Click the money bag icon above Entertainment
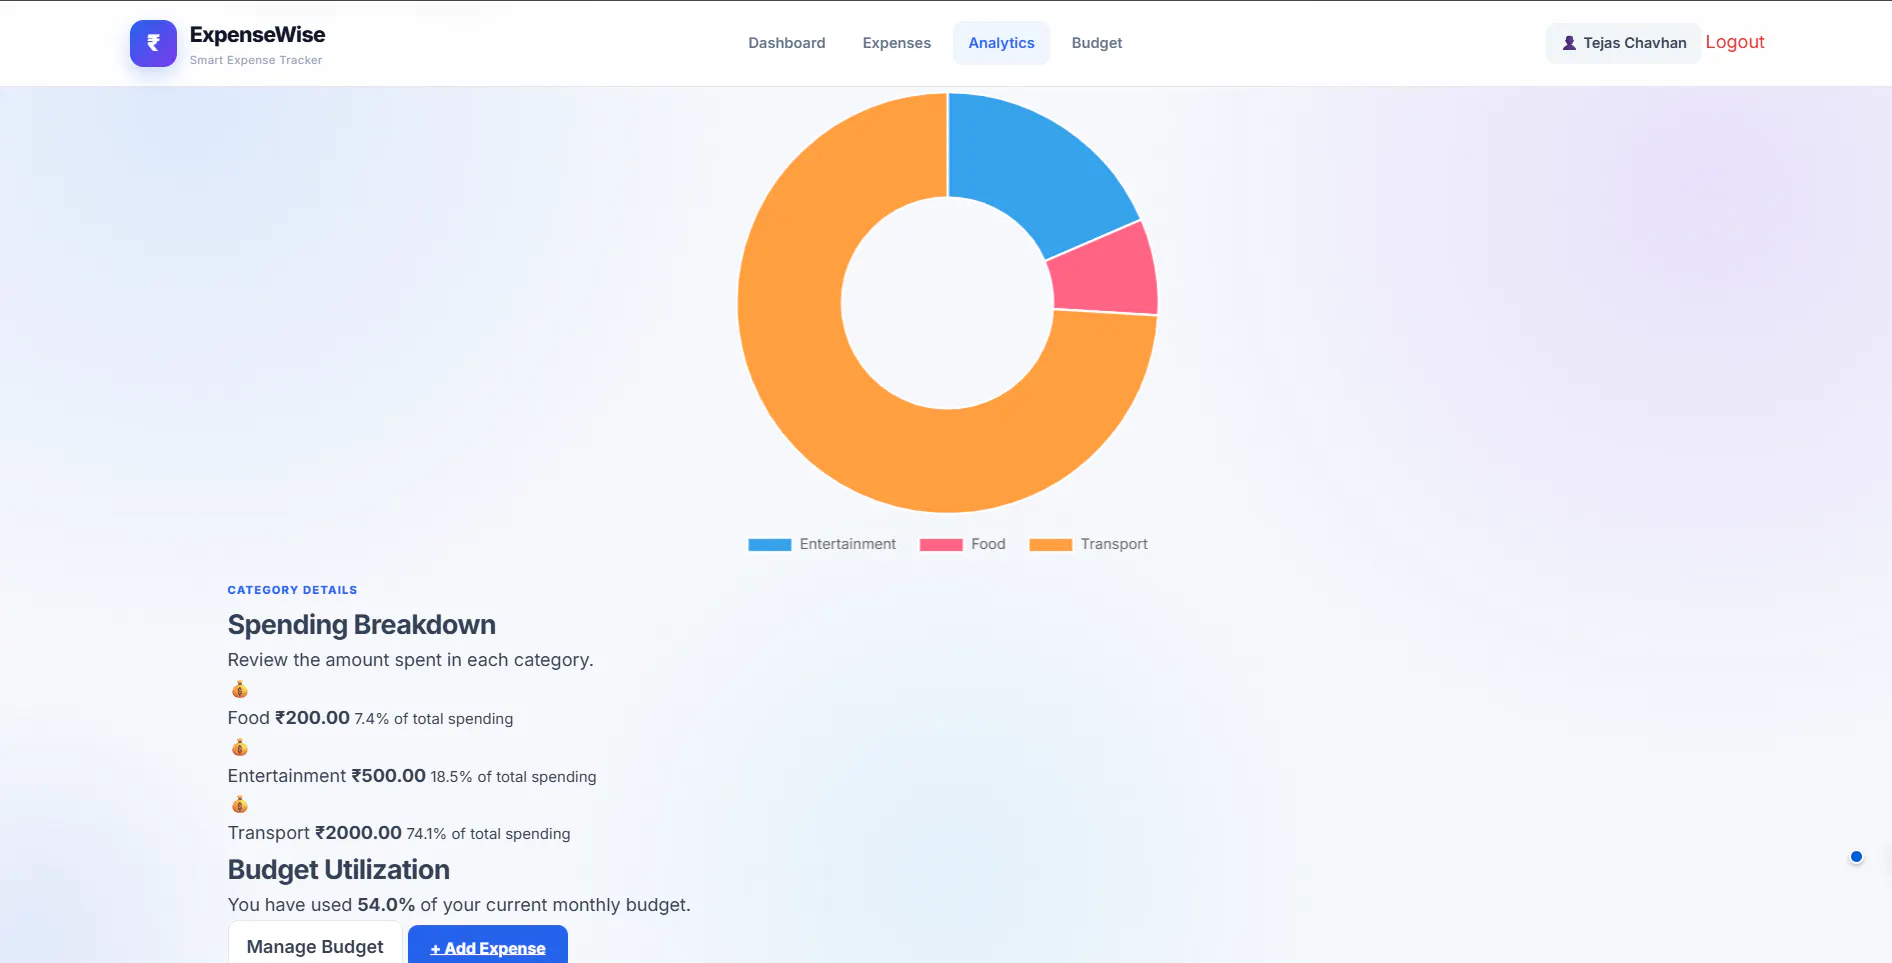The height and width of the screenshot is (963, 1892). tap(239, 747)
